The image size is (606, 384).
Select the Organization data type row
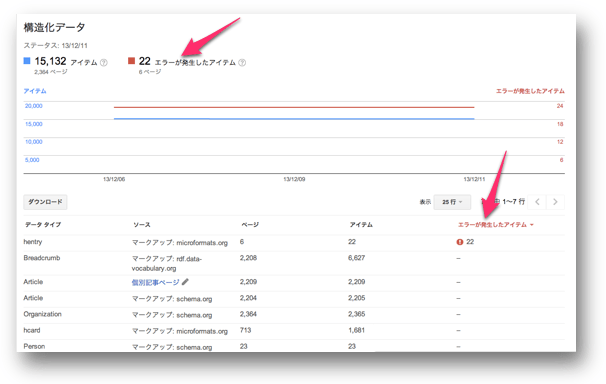click(x=294, y=315)
